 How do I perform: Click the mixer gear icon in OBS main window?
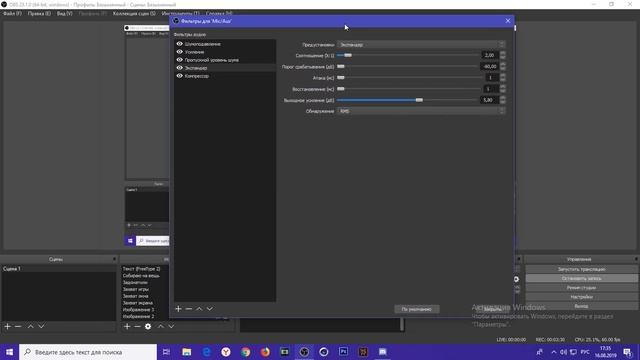click(x=516, y=279)
